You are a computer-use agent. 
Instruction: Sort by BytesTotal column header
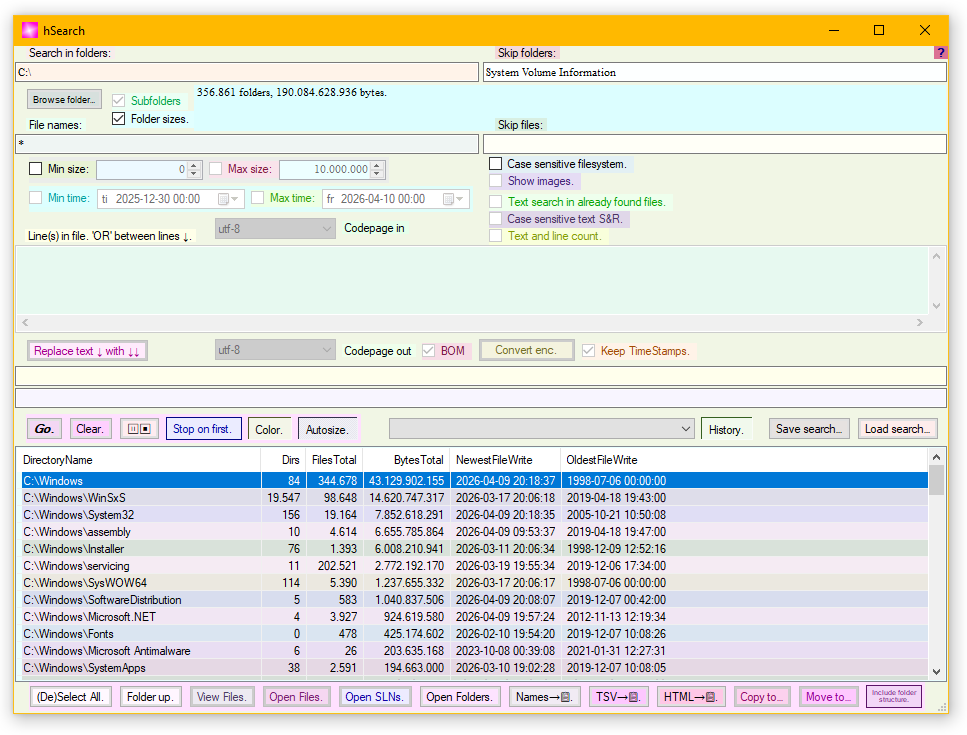pos(406,460)
